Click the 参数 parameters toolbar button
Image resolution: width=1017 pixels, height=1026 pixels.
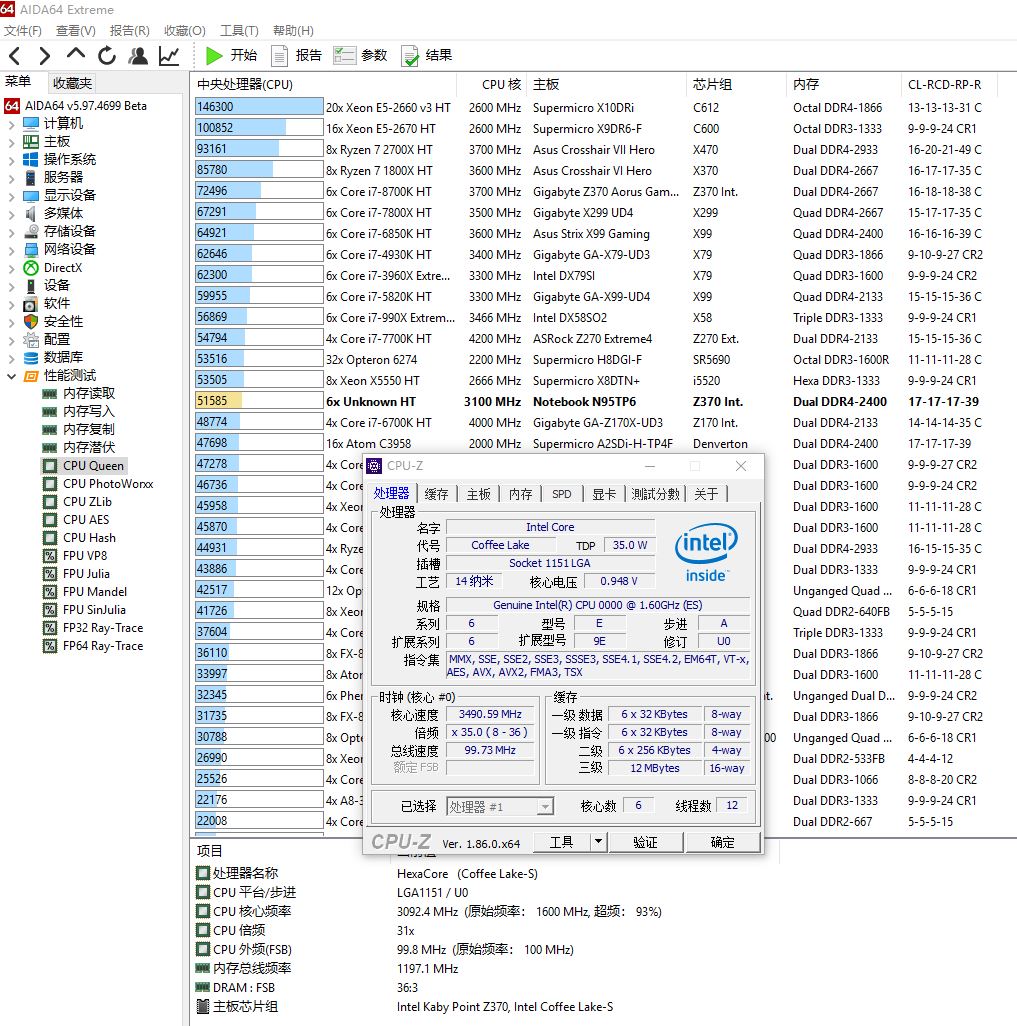pos(361,56)
